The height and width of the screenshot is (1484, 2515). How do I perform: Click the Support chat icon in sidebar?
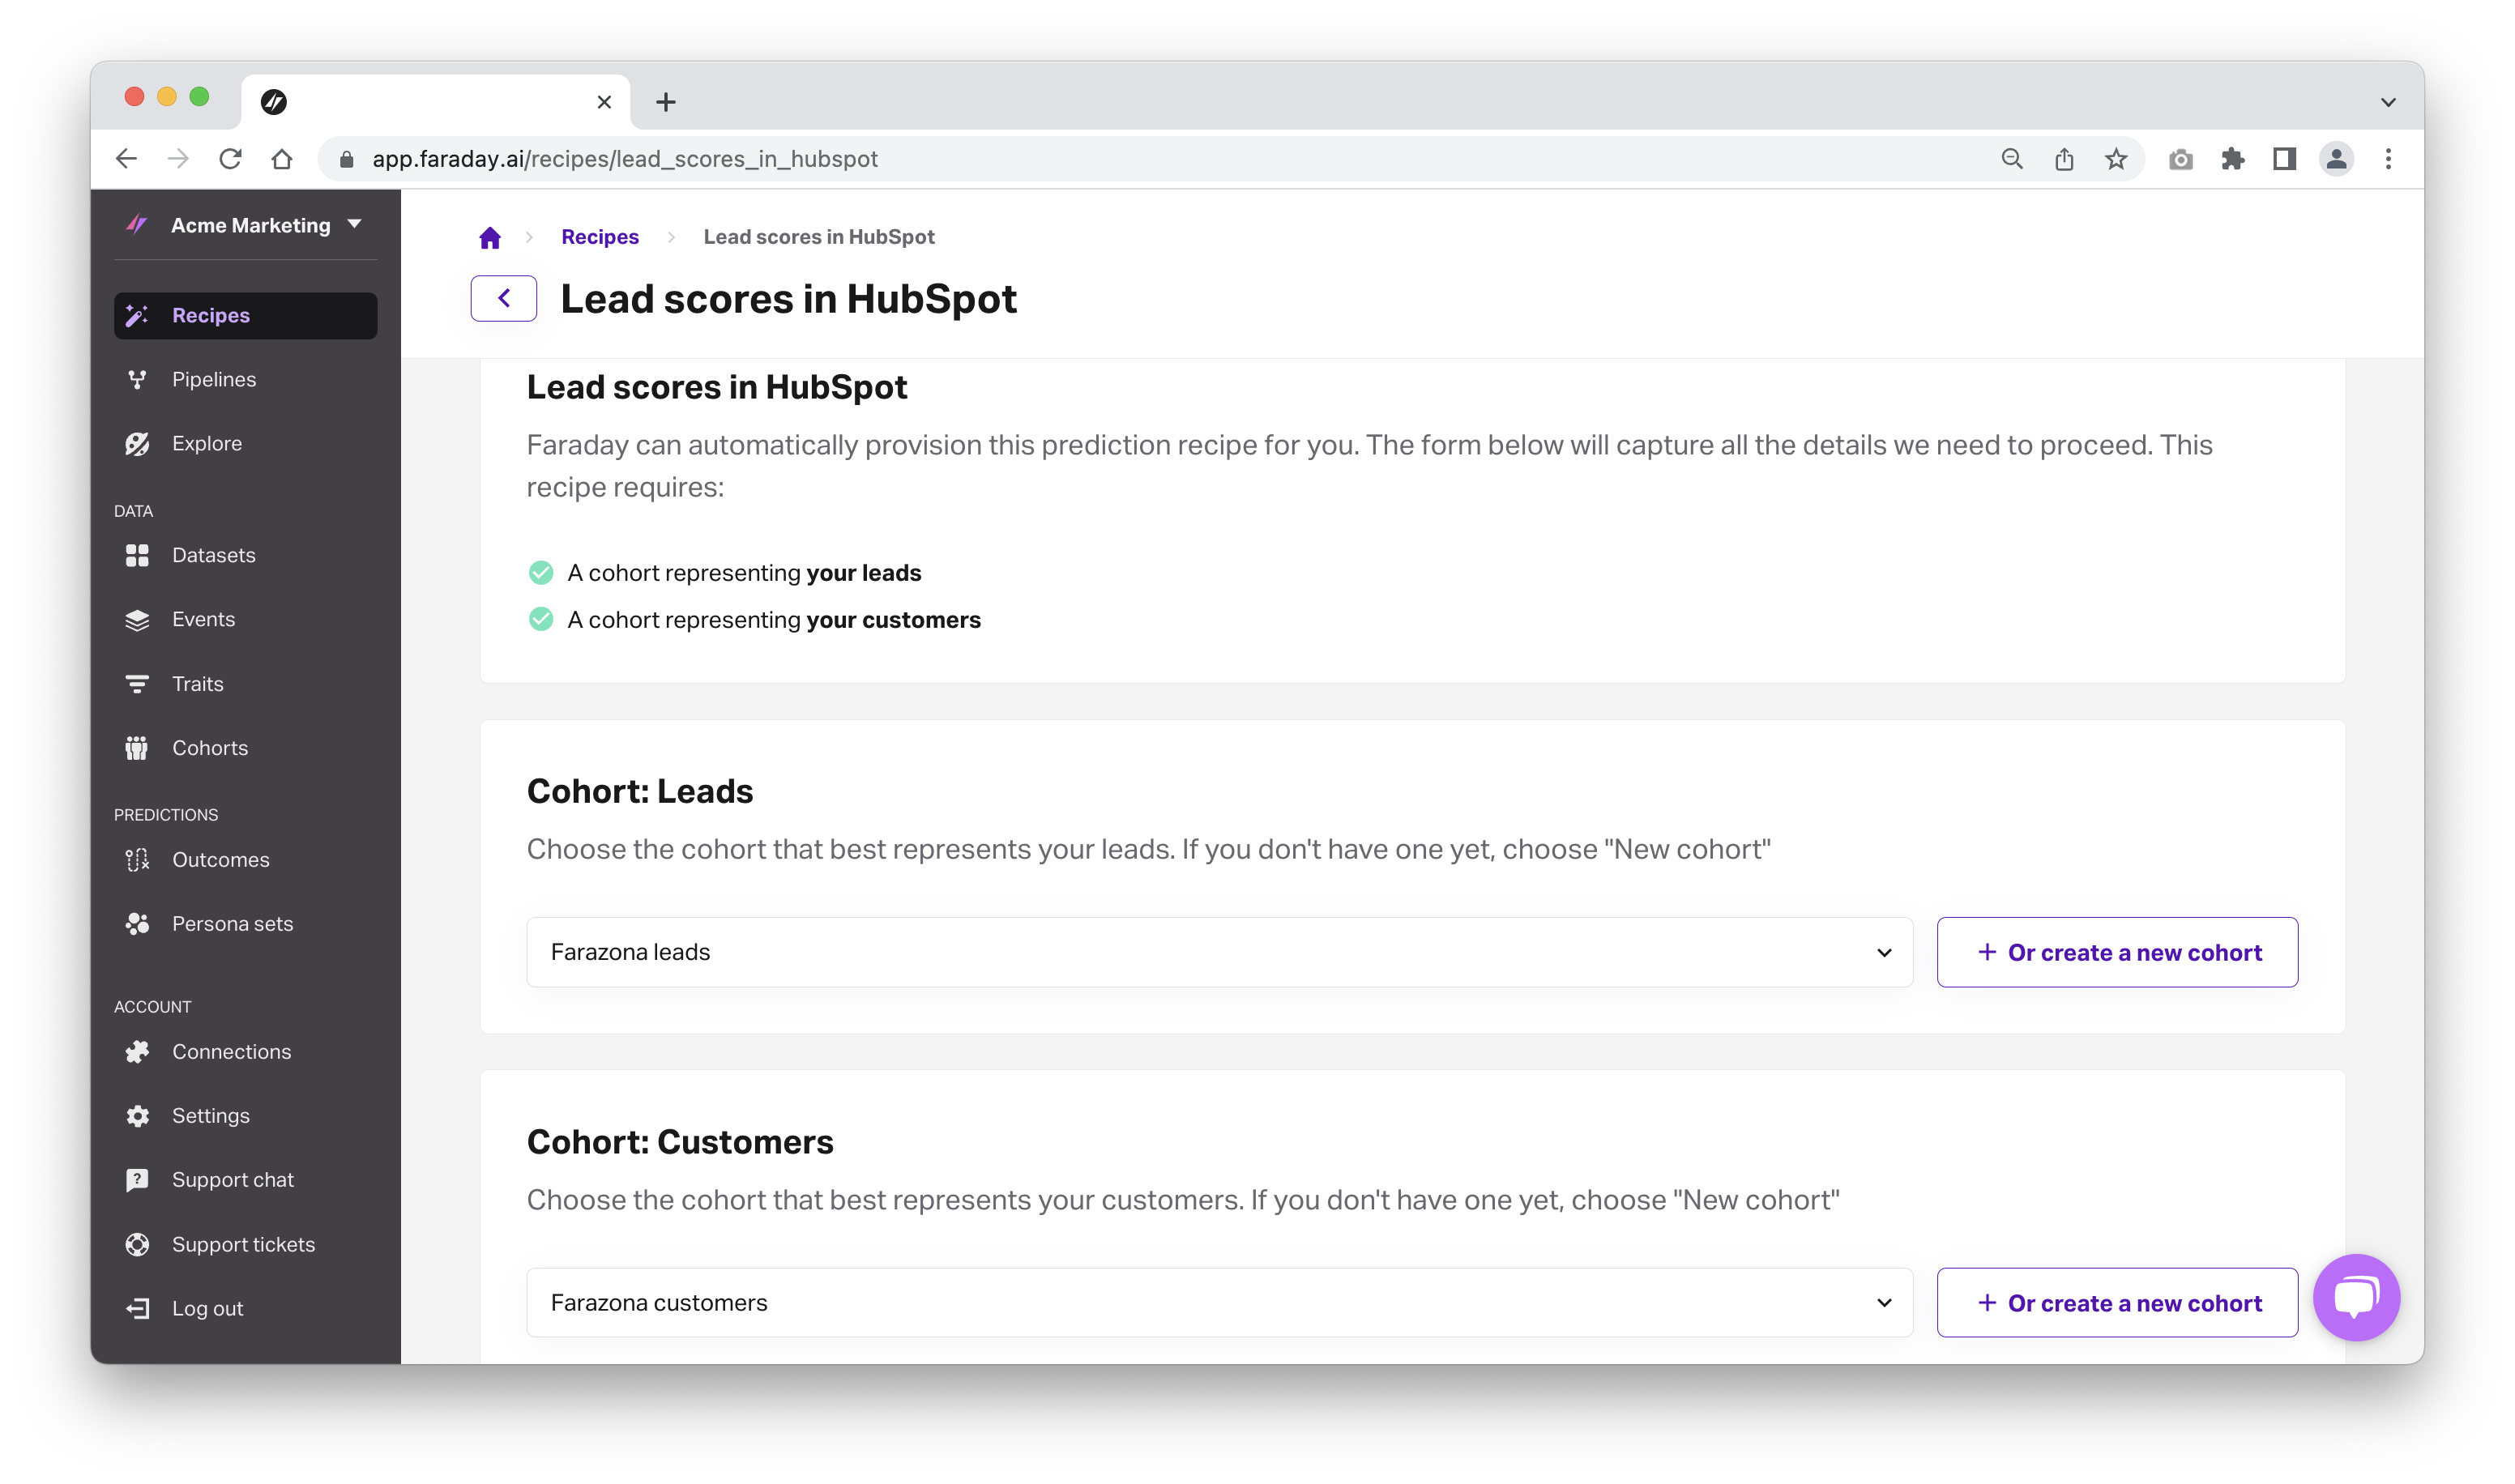(139, 1179)
